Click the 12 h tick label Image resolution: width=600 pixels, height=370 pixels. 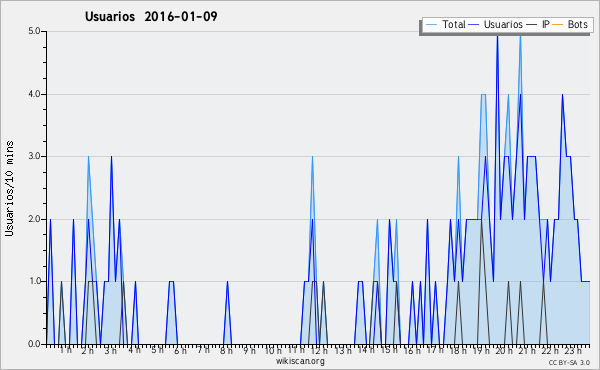click(319, 350)
